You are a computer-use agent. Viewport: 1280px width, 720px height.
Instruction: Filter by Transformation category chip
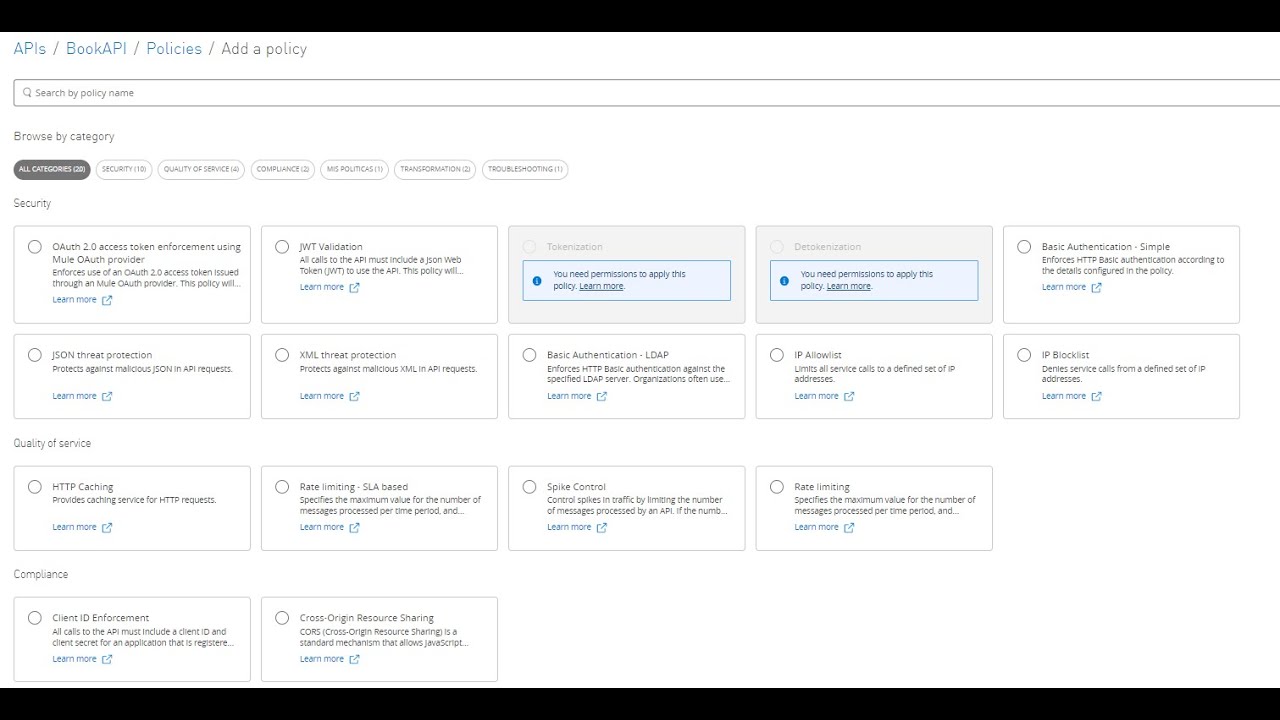coord(435,169)
